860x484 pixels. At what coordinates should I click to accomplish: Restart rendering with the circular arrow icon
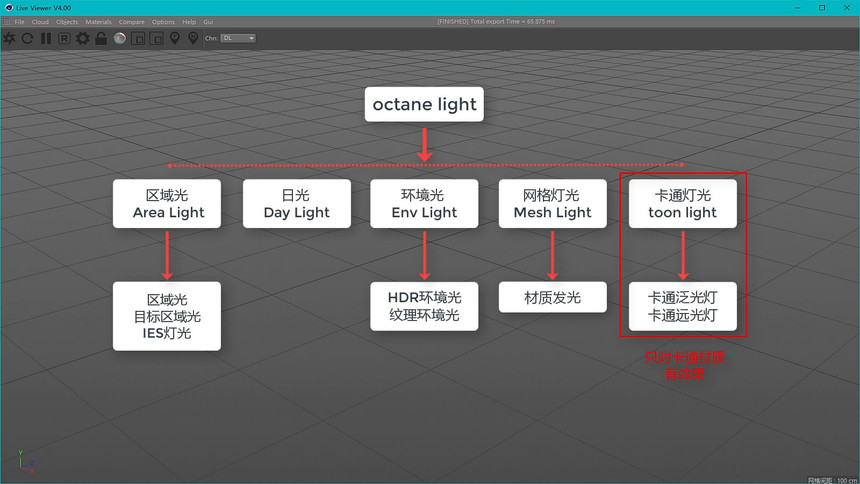click(x=27, y=38)
